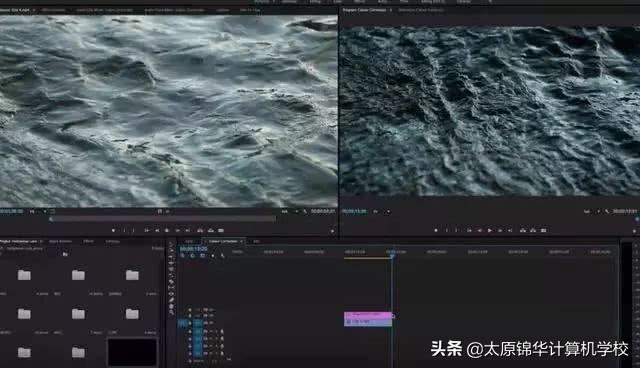Toggle Linked Selection in timeline header

coord(202,255)
